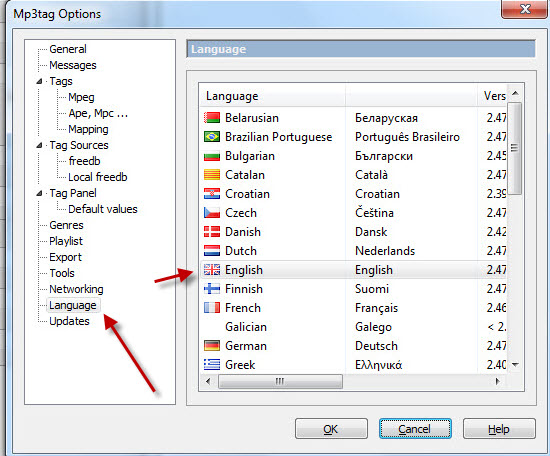The height and width of the screenshot is (456, 550).
Task: Choose Brazilian Portuguese language name
Action: [279, 136]
